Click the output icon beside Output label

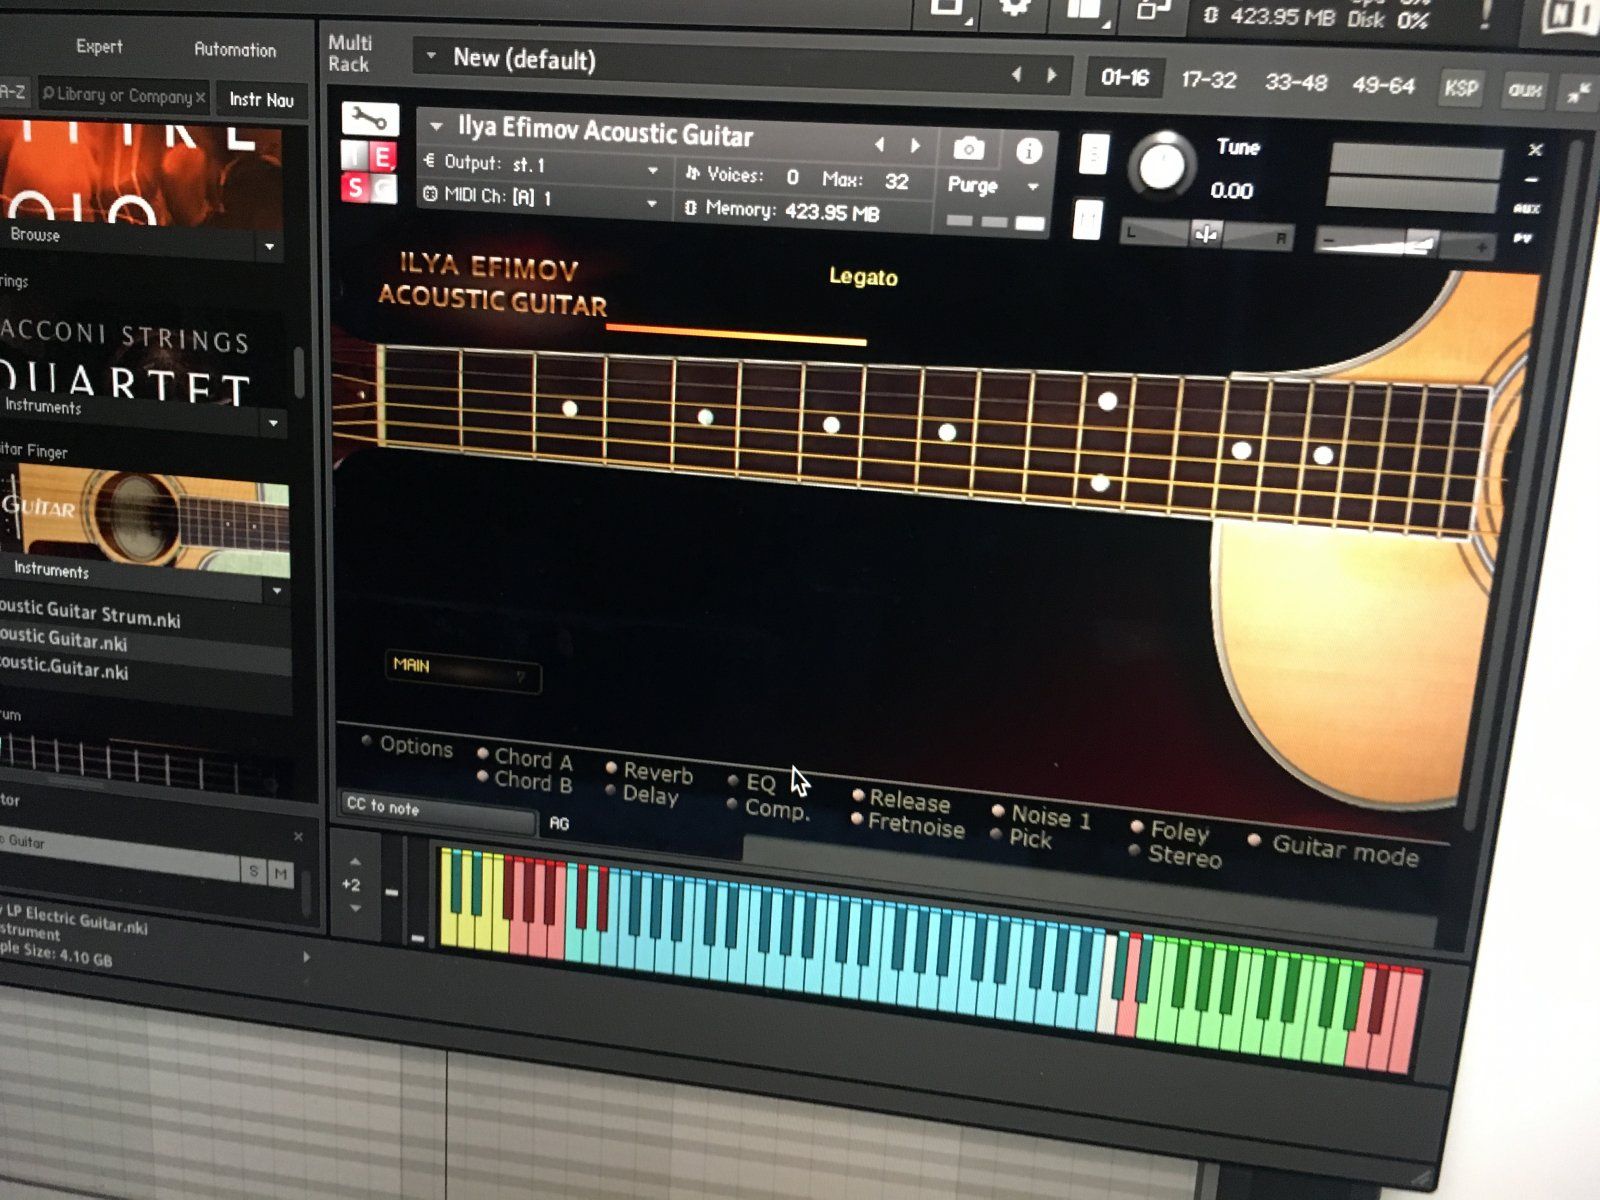pyautogui.click(x=429, y=160)
